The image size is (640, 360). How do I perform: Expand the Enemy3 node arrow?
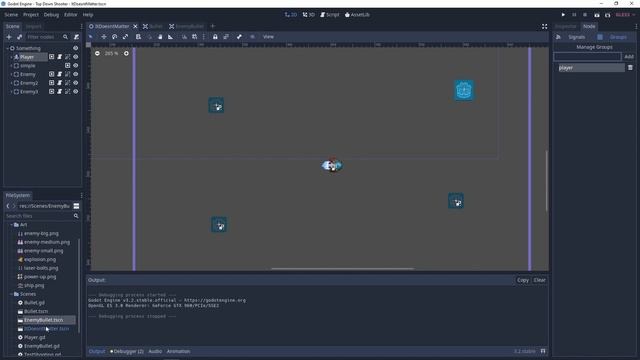pos(11,92)
